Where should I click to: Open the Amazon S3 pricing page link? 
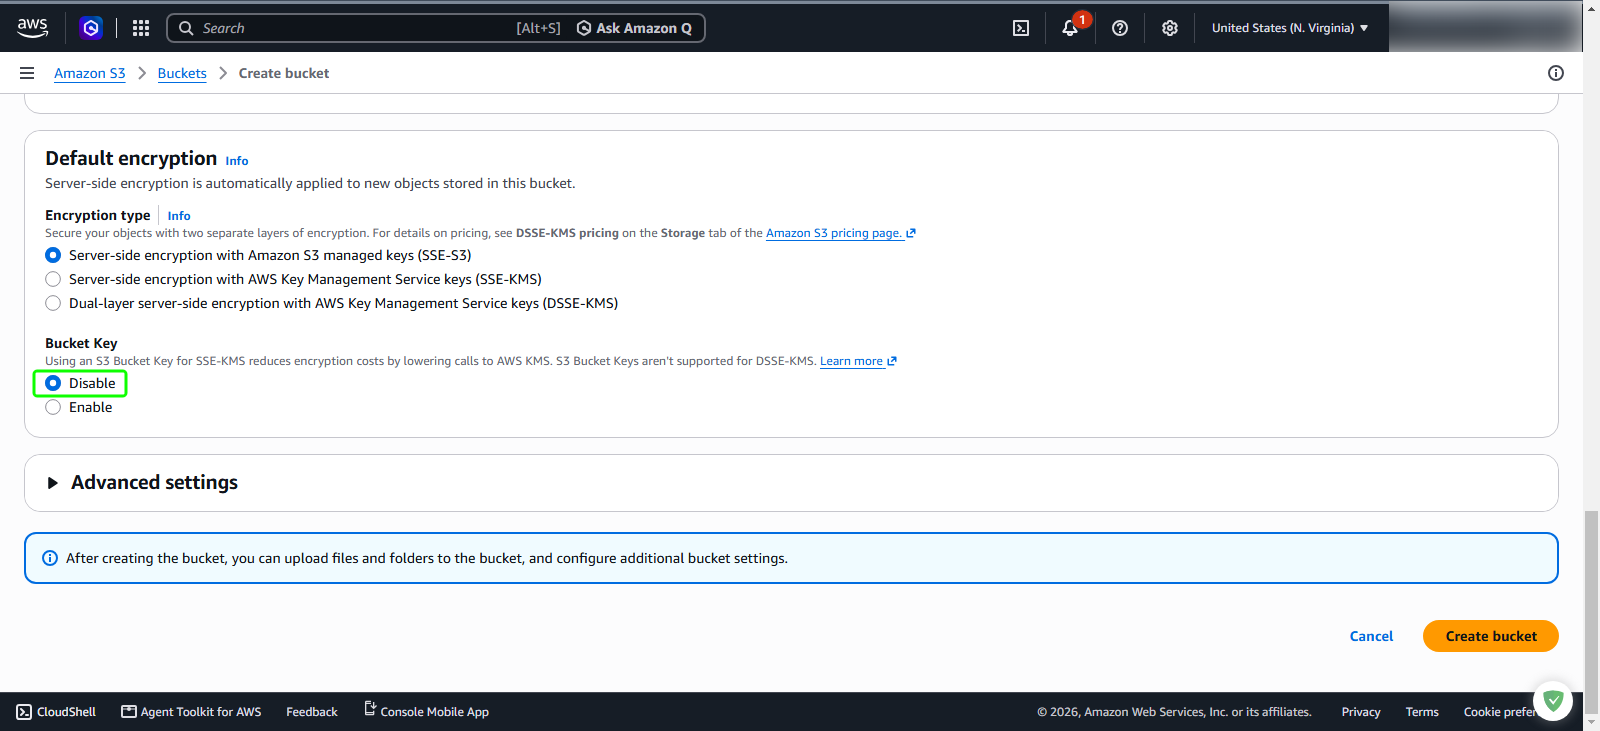[x=841, y=233]
